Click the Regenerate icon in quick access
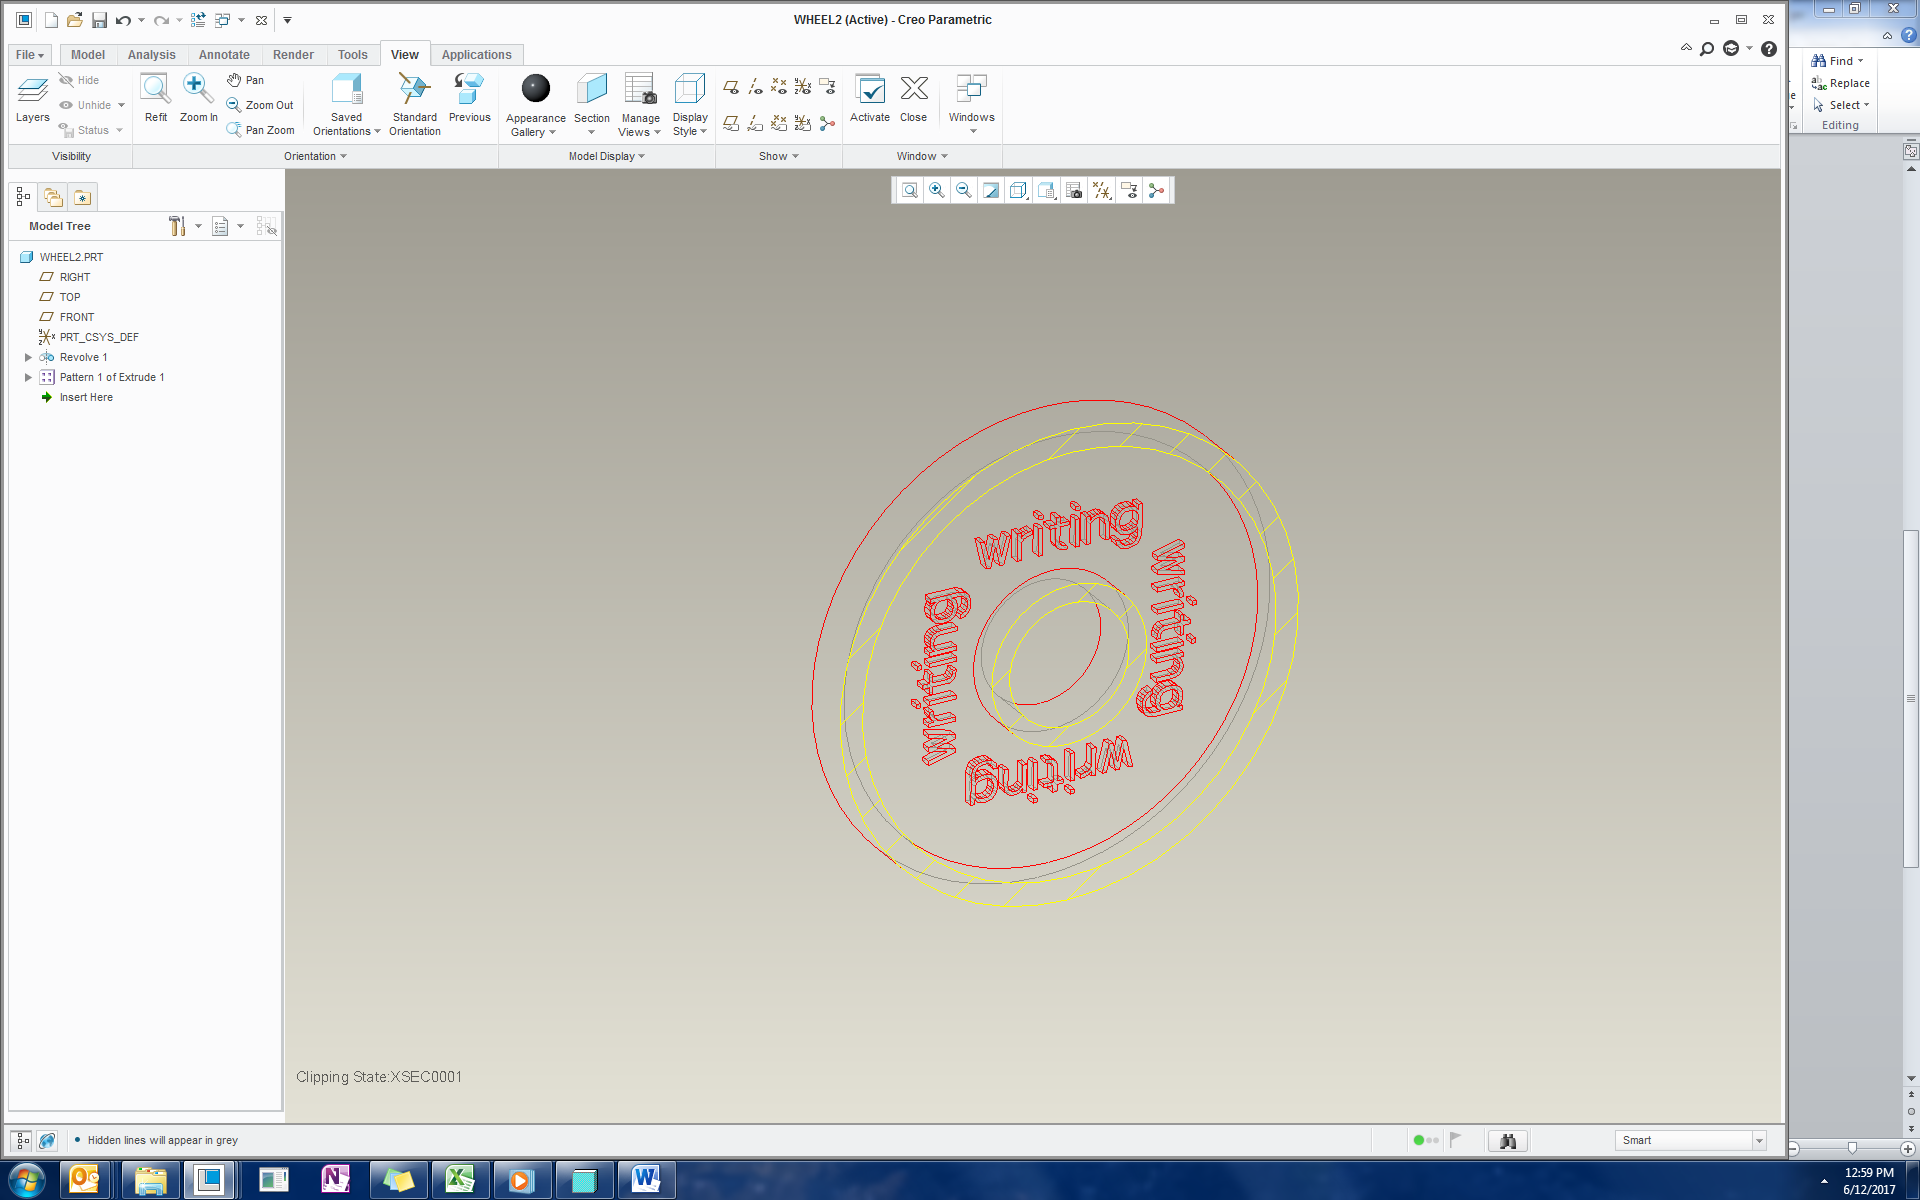This screenshot has height=1200, width=1920. (x=198, y=20)
